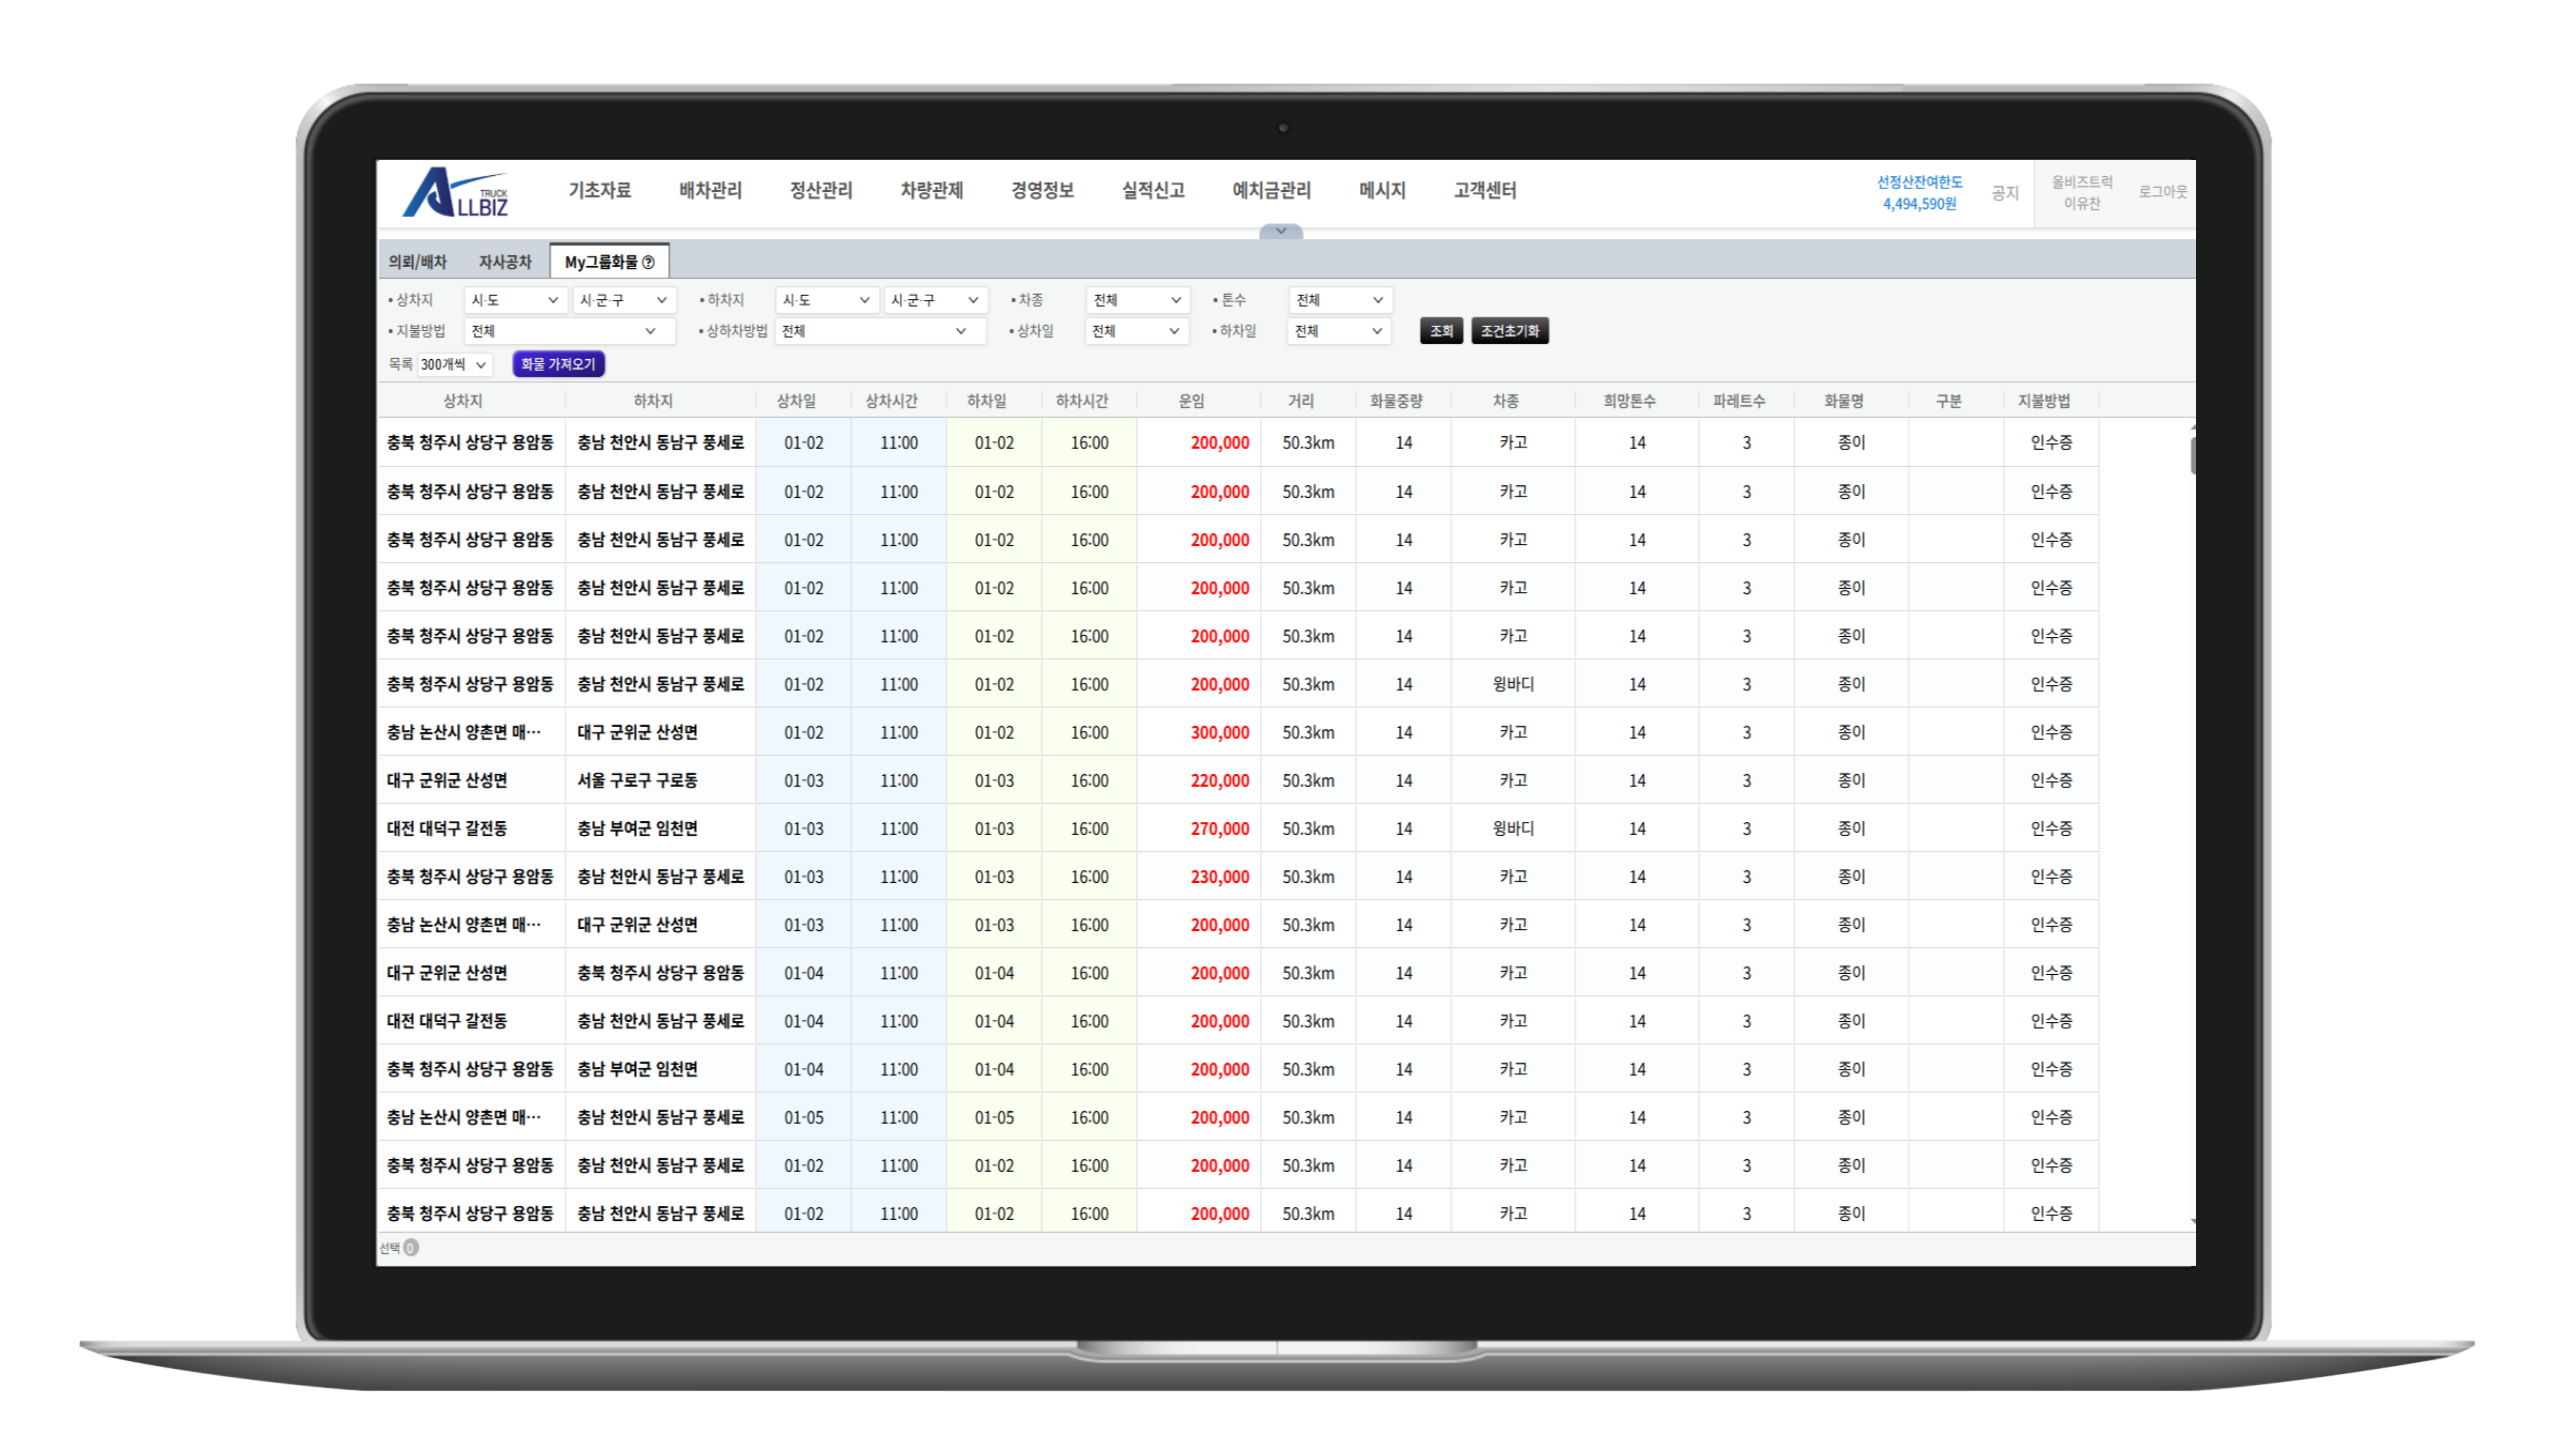Open the 차량관제 menu
Screen dimensions: 2560x1440
coord(931,190)
